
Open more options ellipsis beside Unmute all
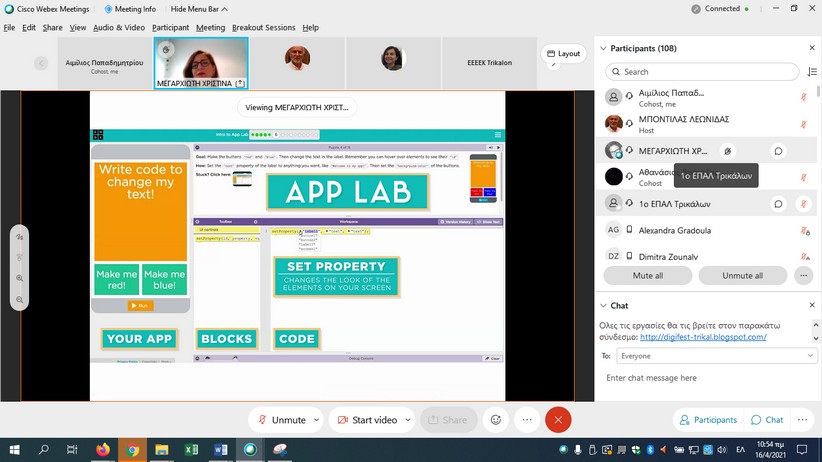(x=803, y=275)
